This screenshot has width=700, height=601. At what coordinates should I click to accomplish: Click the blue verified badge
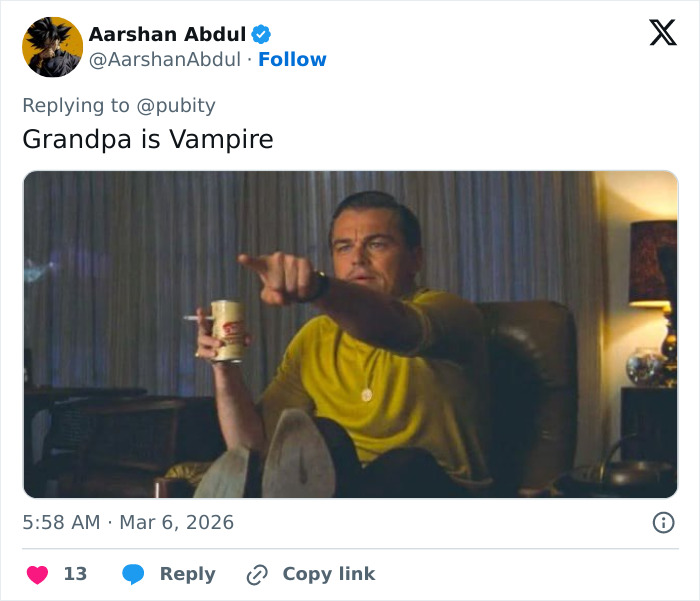262,34
